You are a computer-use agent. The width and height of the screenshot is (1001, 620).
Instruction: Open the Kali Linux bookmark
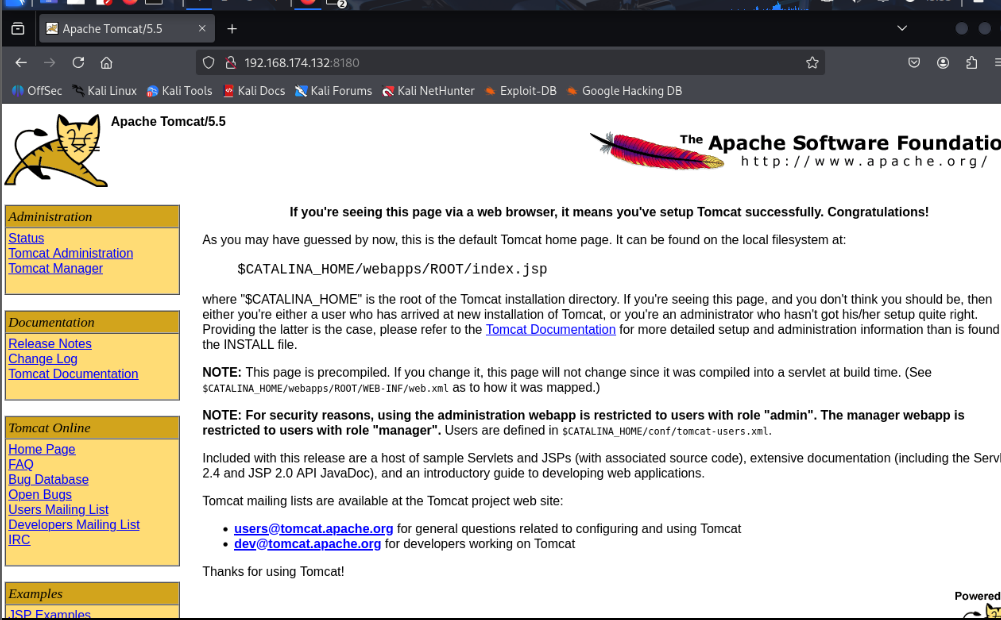pos(105,91)
